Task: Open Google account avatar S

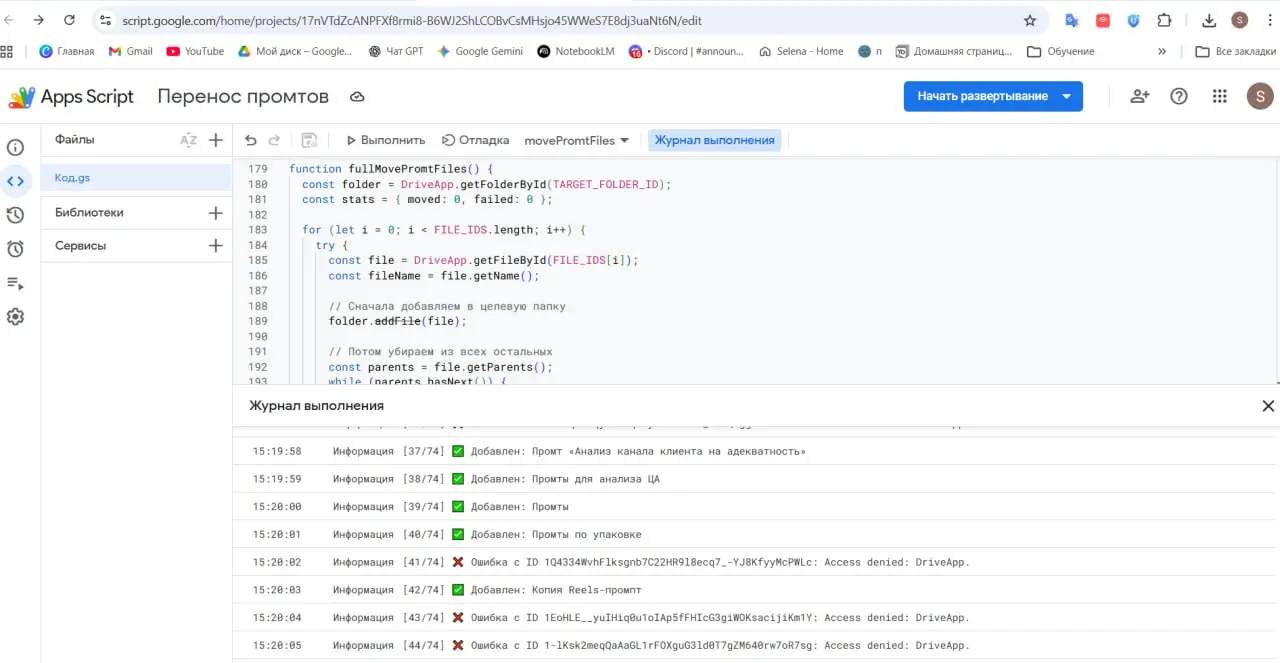Action: [x=1260, y=96]
